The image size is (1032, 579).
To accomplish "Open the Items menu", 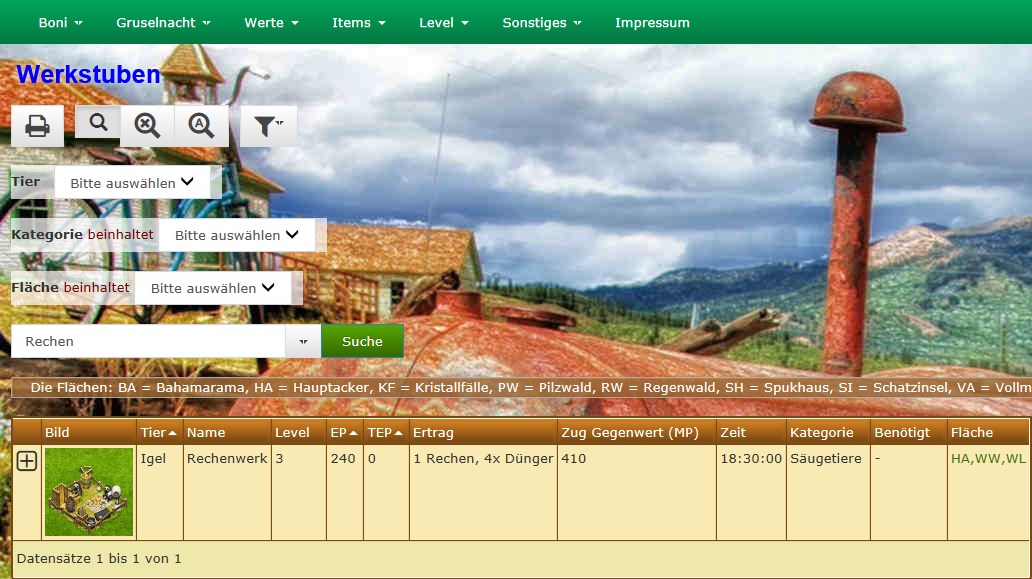I will [x=359, y=22].
